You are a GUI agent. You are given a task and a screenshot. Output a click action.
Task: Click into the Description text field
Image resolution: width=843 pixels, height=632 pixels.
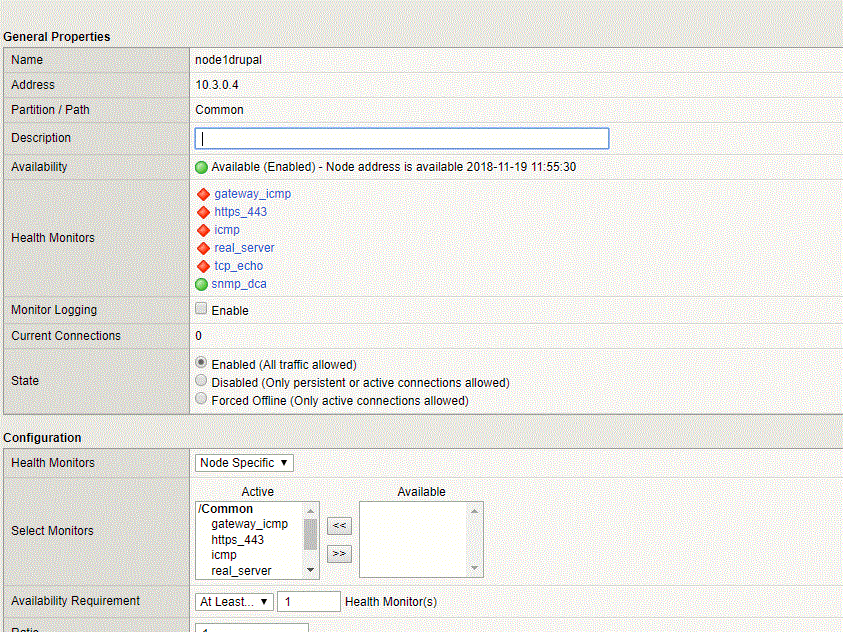click(x=401, y=139)
